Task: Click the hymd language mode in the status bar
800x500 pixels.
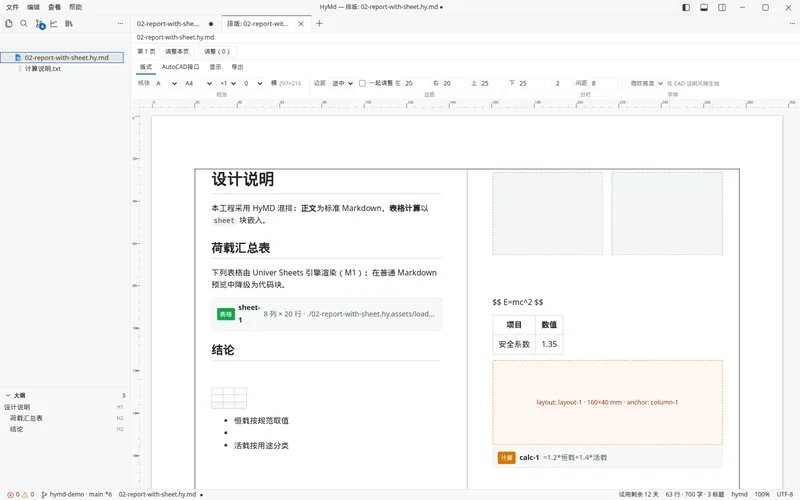Action: [739, 494]
